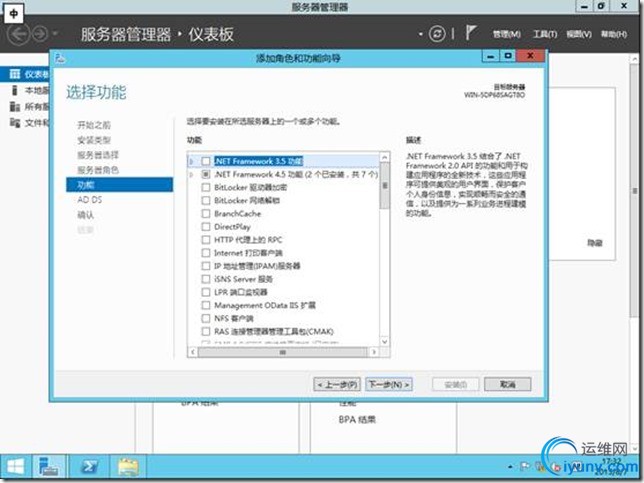This screenshot has height=483, width=644.
Task: Refresh the Server Manager dashboard
Action: [x=437, y=34]
